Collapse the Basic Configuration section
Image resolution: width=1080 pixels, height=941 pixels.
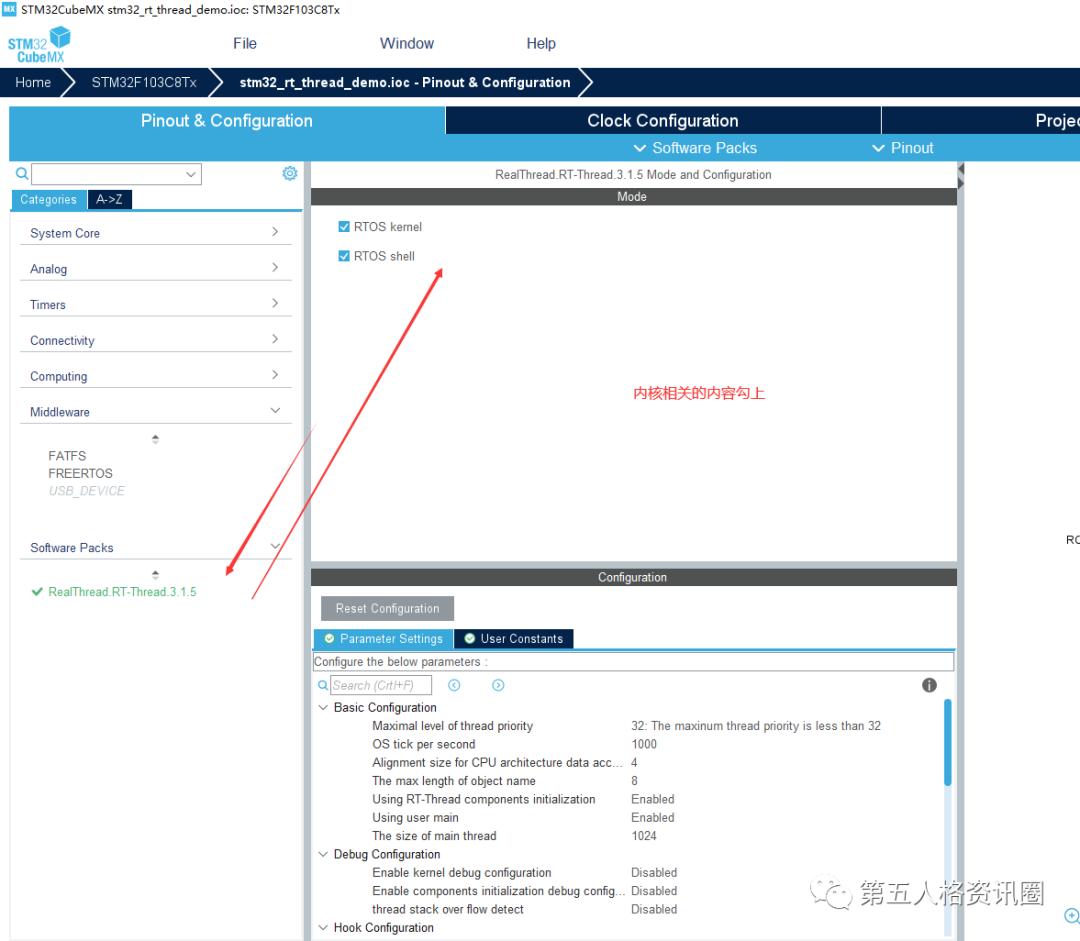click(323, 707)
